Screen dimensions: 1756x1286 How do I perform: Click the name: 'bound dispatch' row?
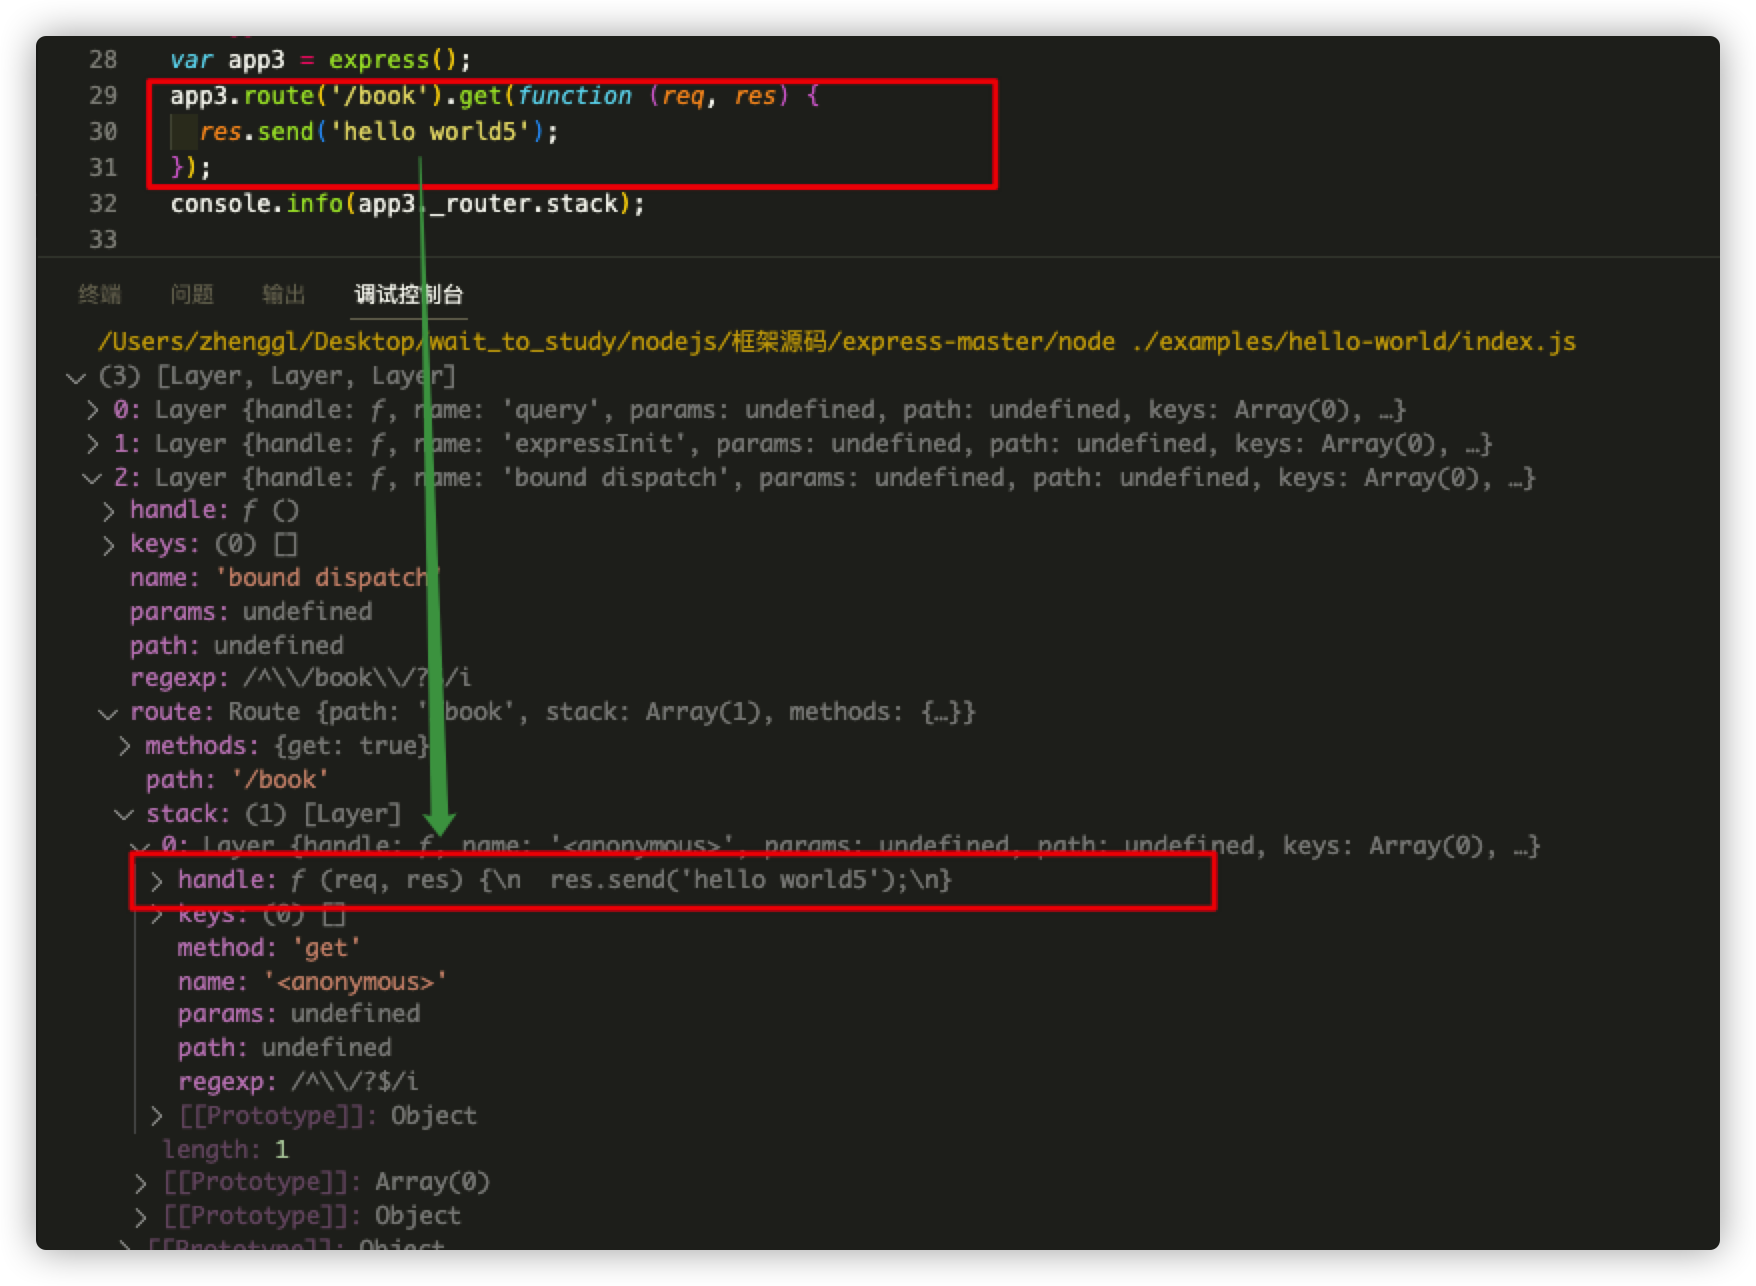[284, 578]
